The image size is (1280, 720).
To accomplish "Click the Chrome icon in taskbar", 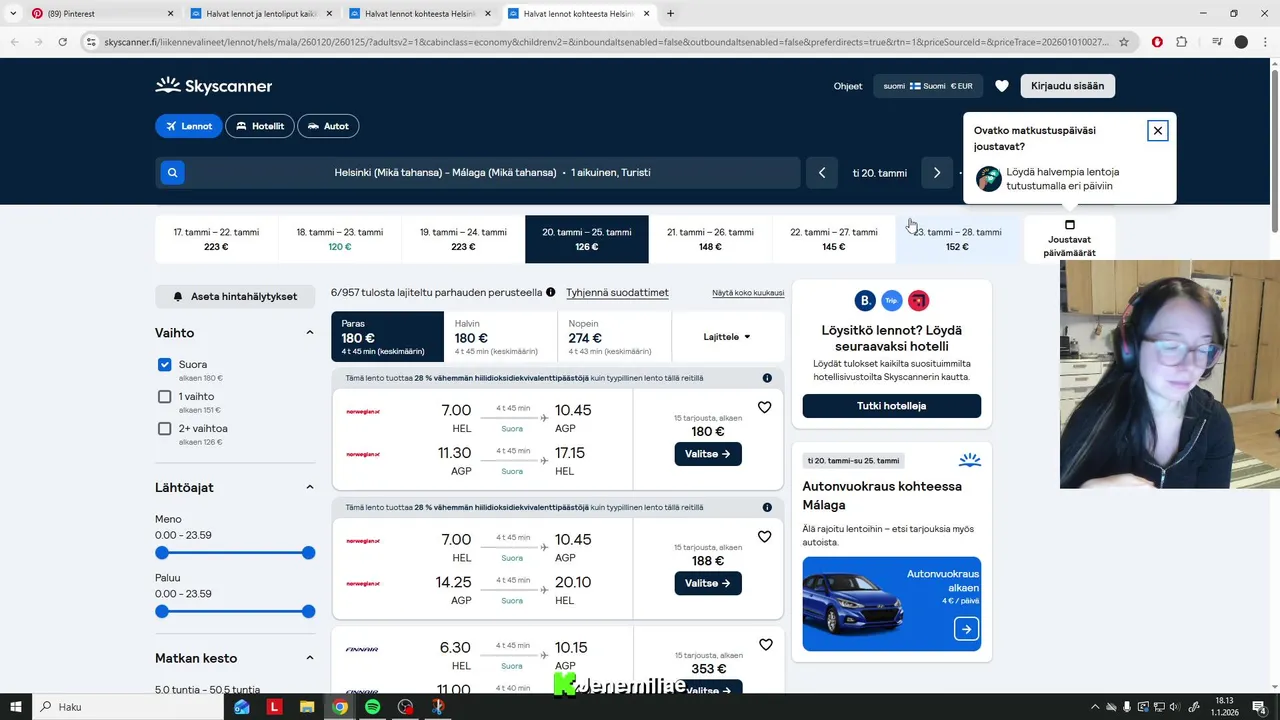I will click(x=340, y=707).
